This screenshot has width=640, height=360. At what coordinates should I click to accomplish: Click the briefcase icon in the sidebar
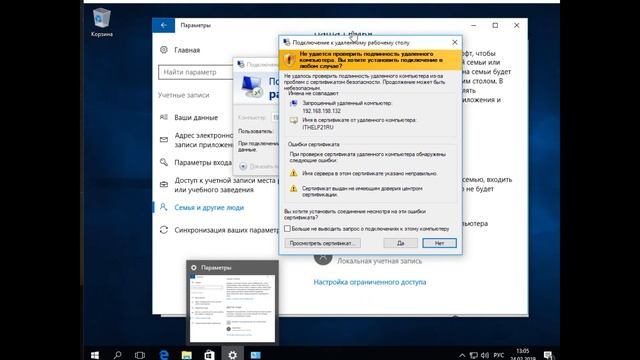[x=164, y=184]
